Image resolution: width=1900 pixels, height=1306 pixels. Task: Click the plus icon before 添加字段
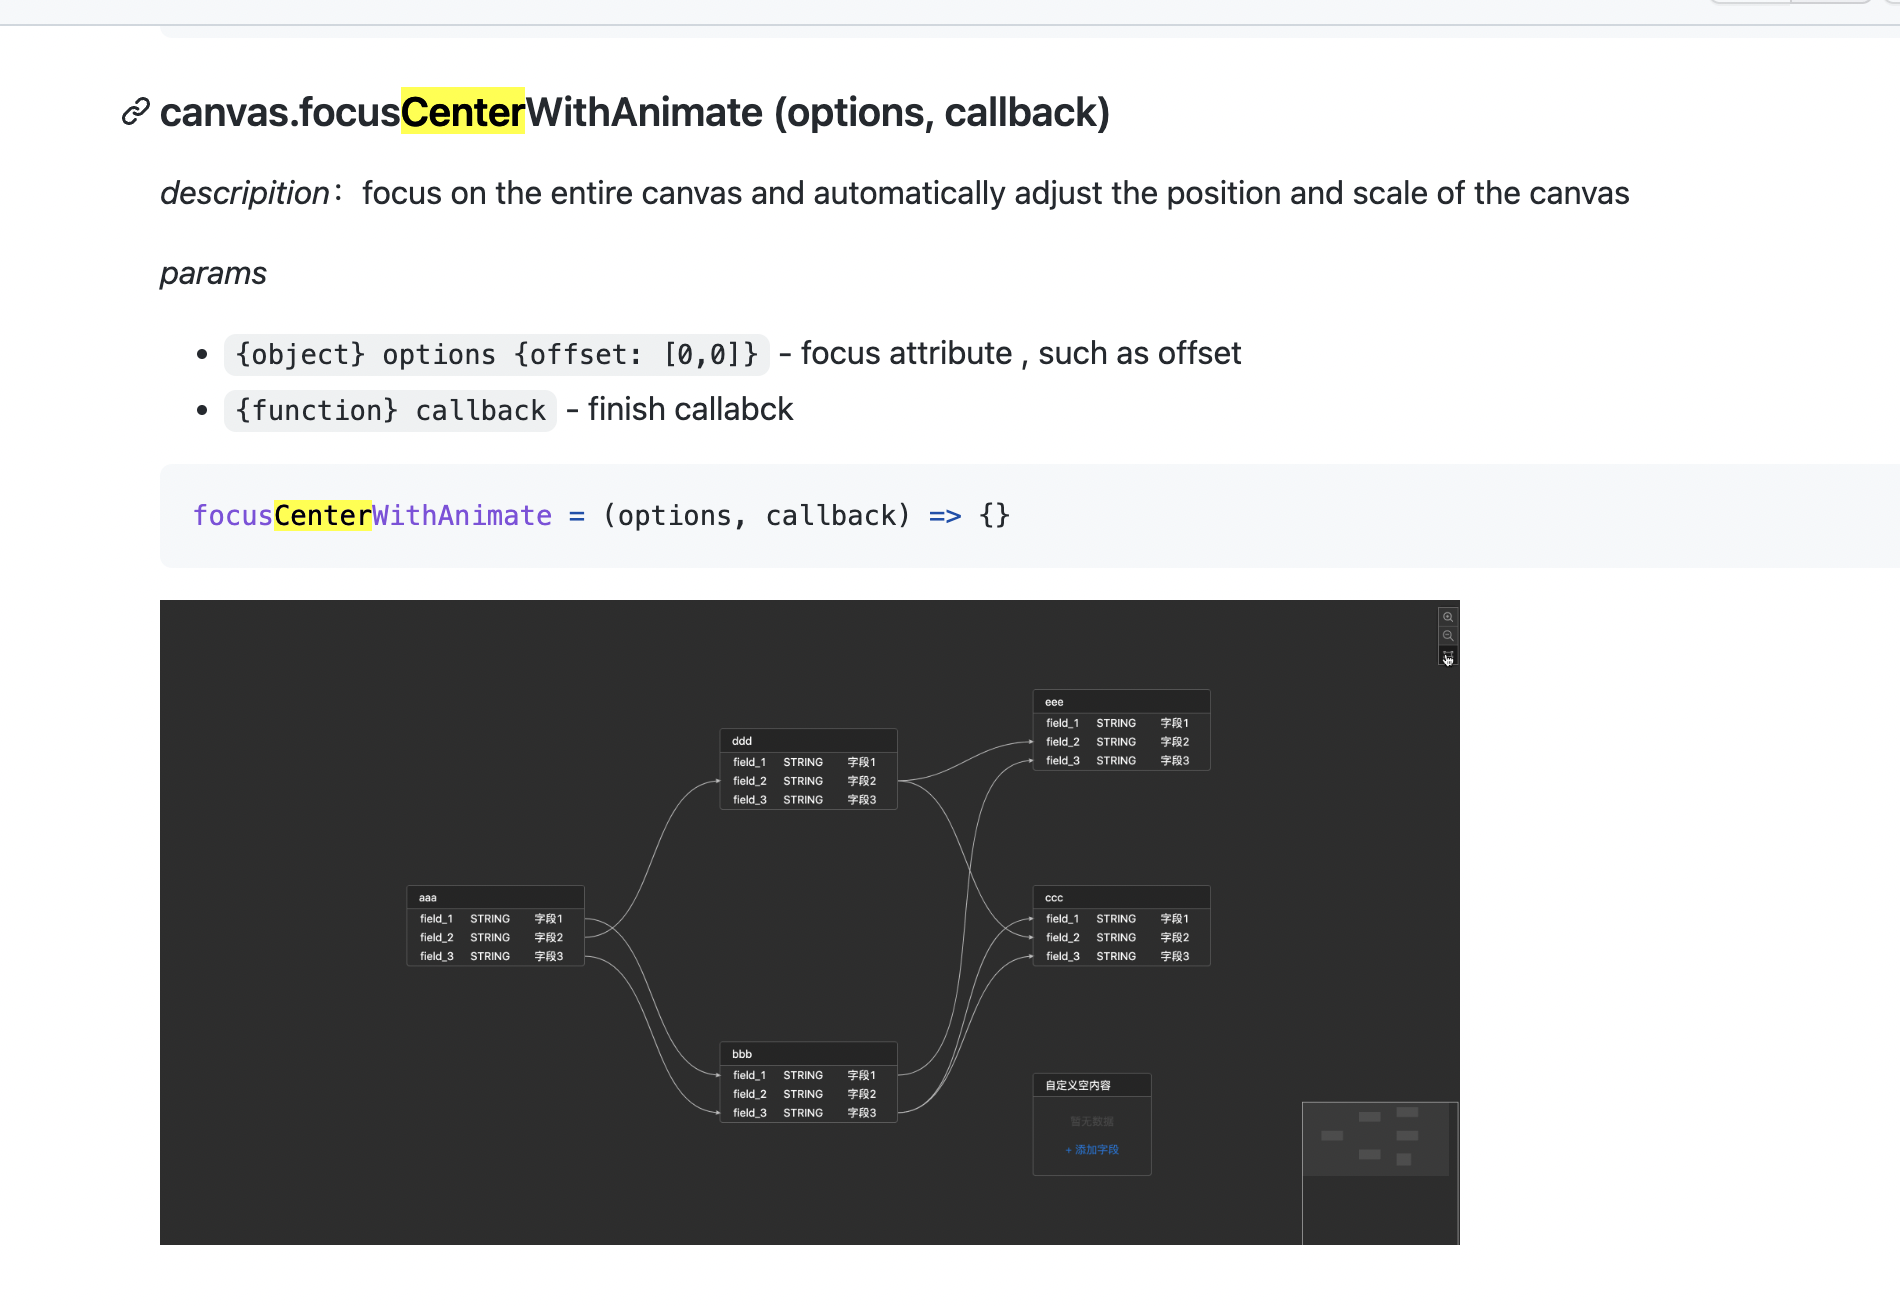1068,1150
